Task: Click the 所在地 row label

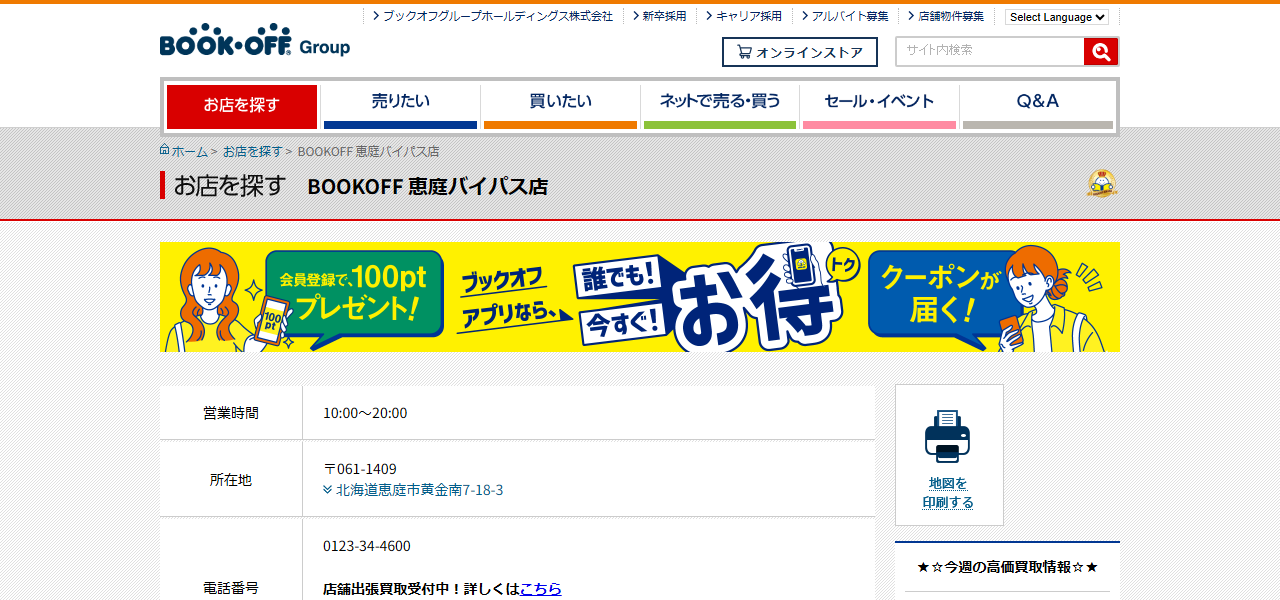Action: (x=231, y=480)
